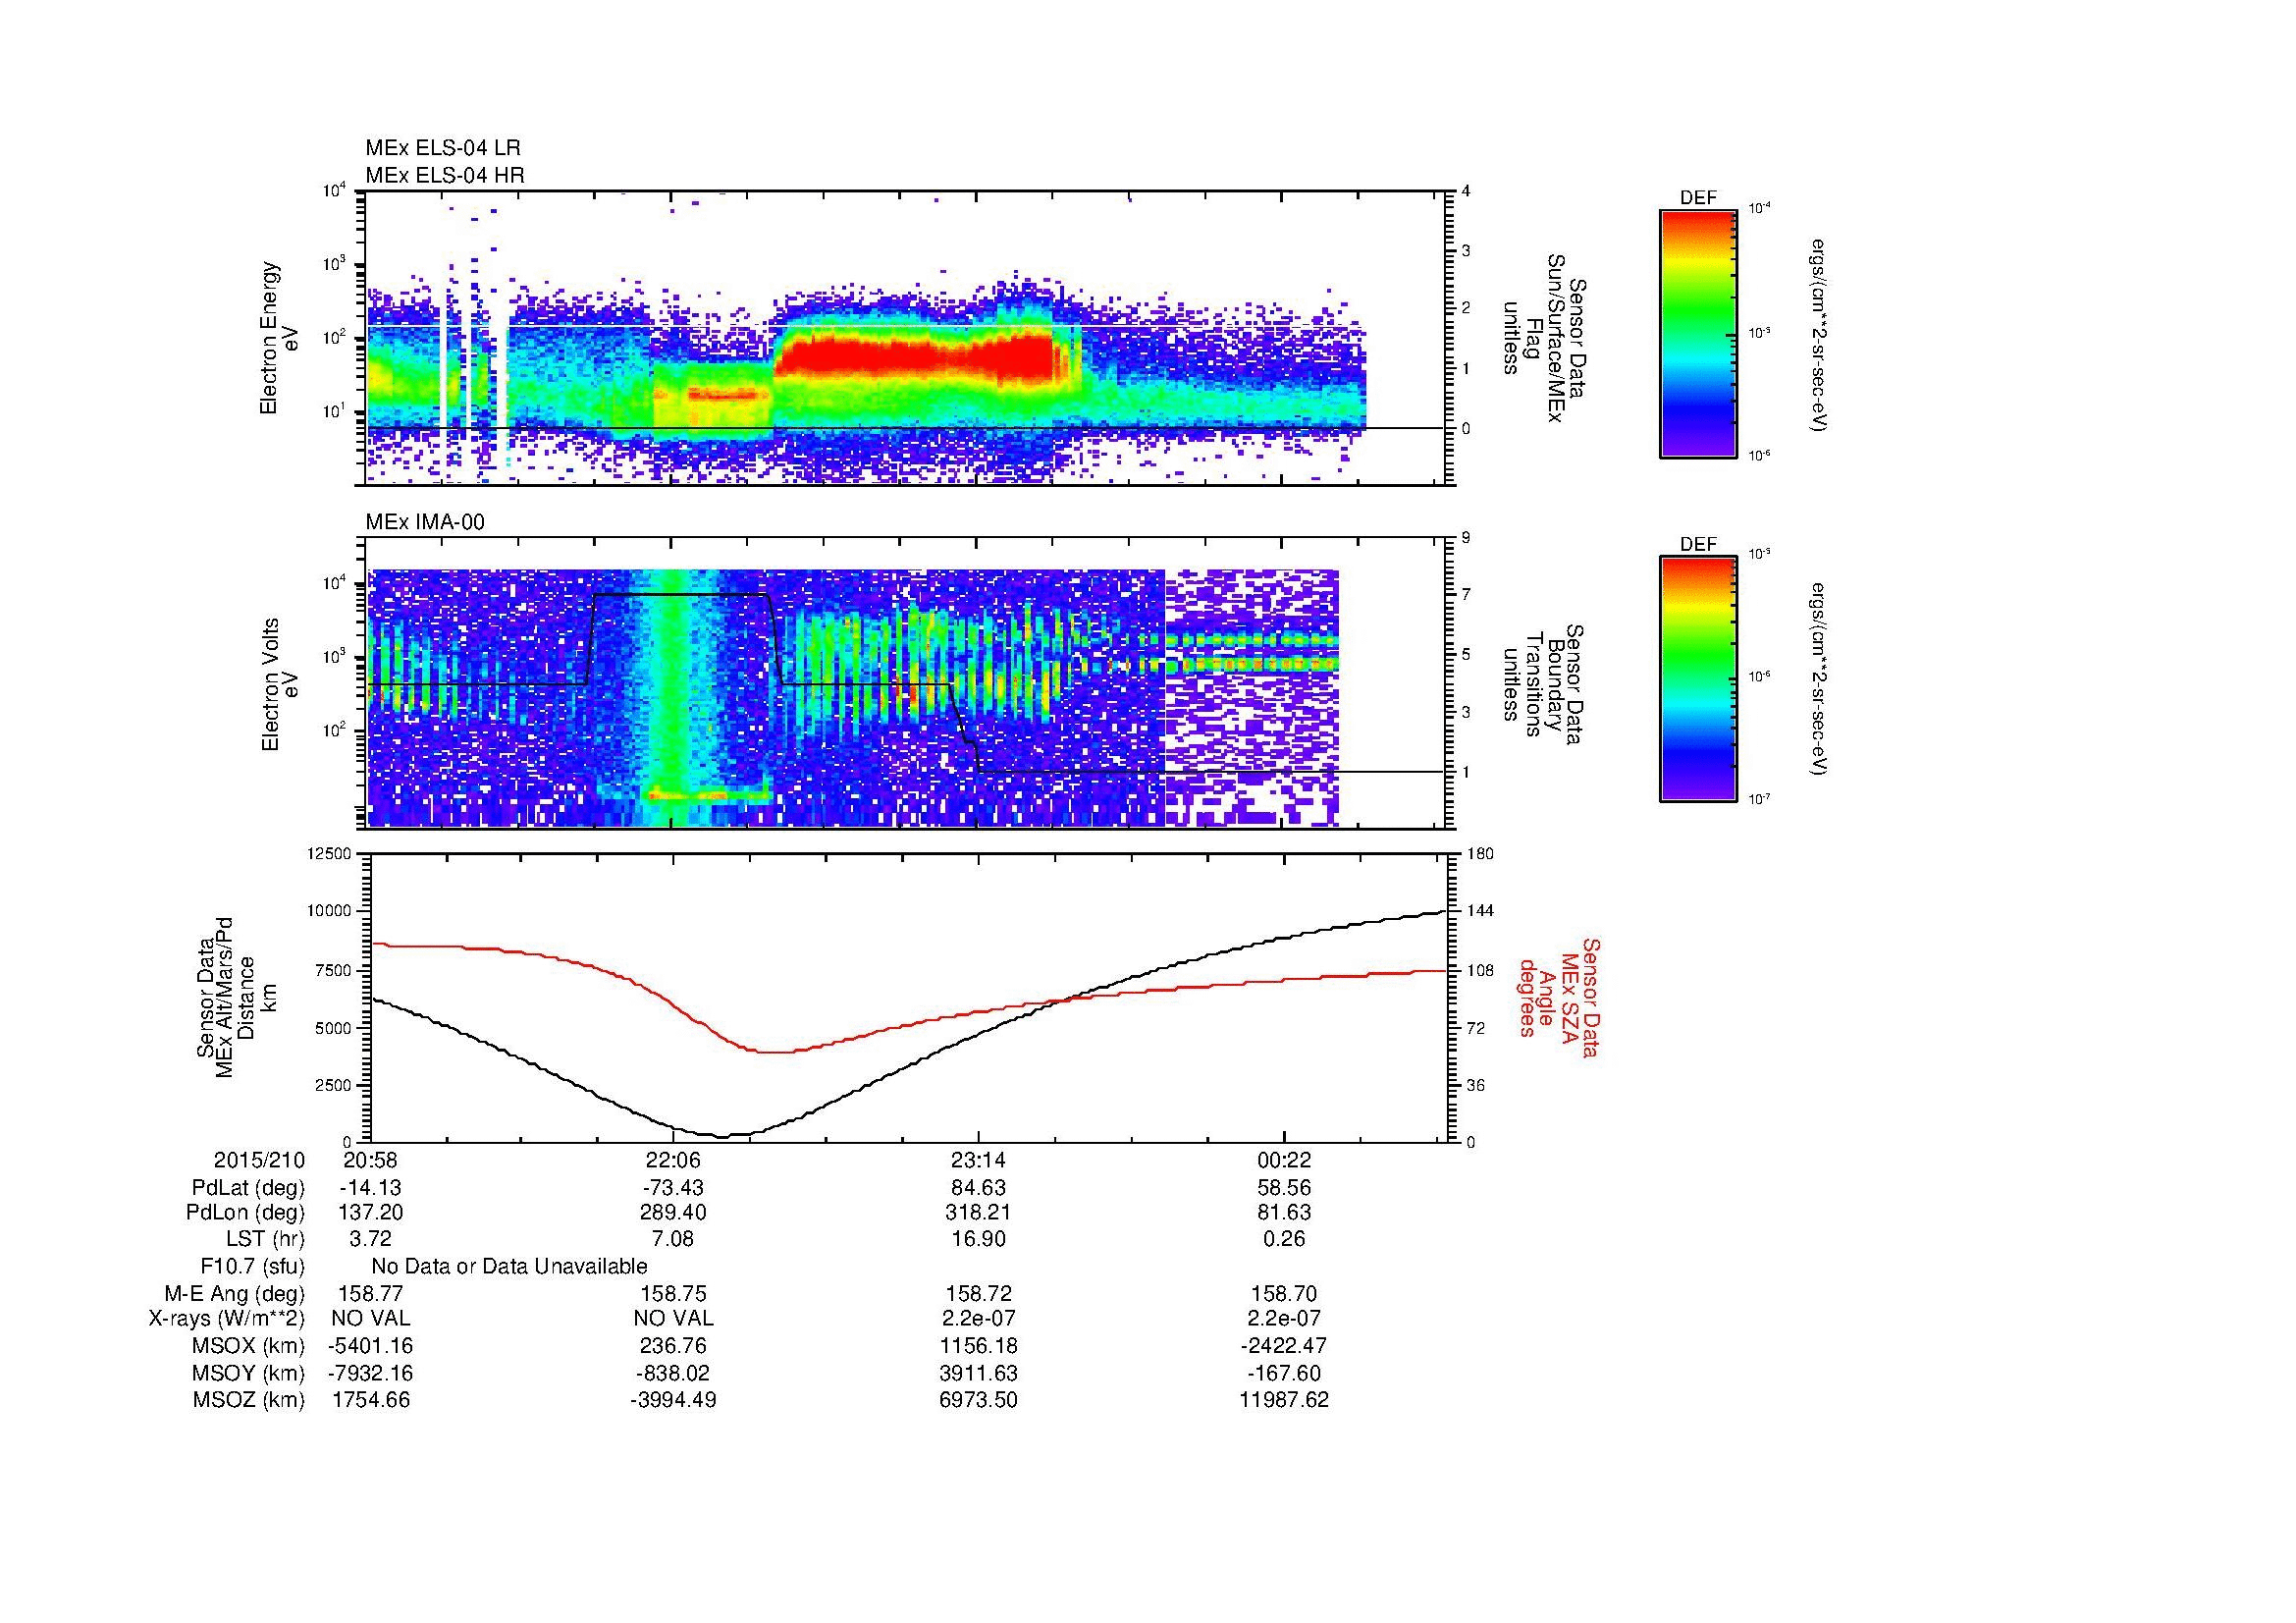Click PdLon value '289.40'

coord(673,1213)
